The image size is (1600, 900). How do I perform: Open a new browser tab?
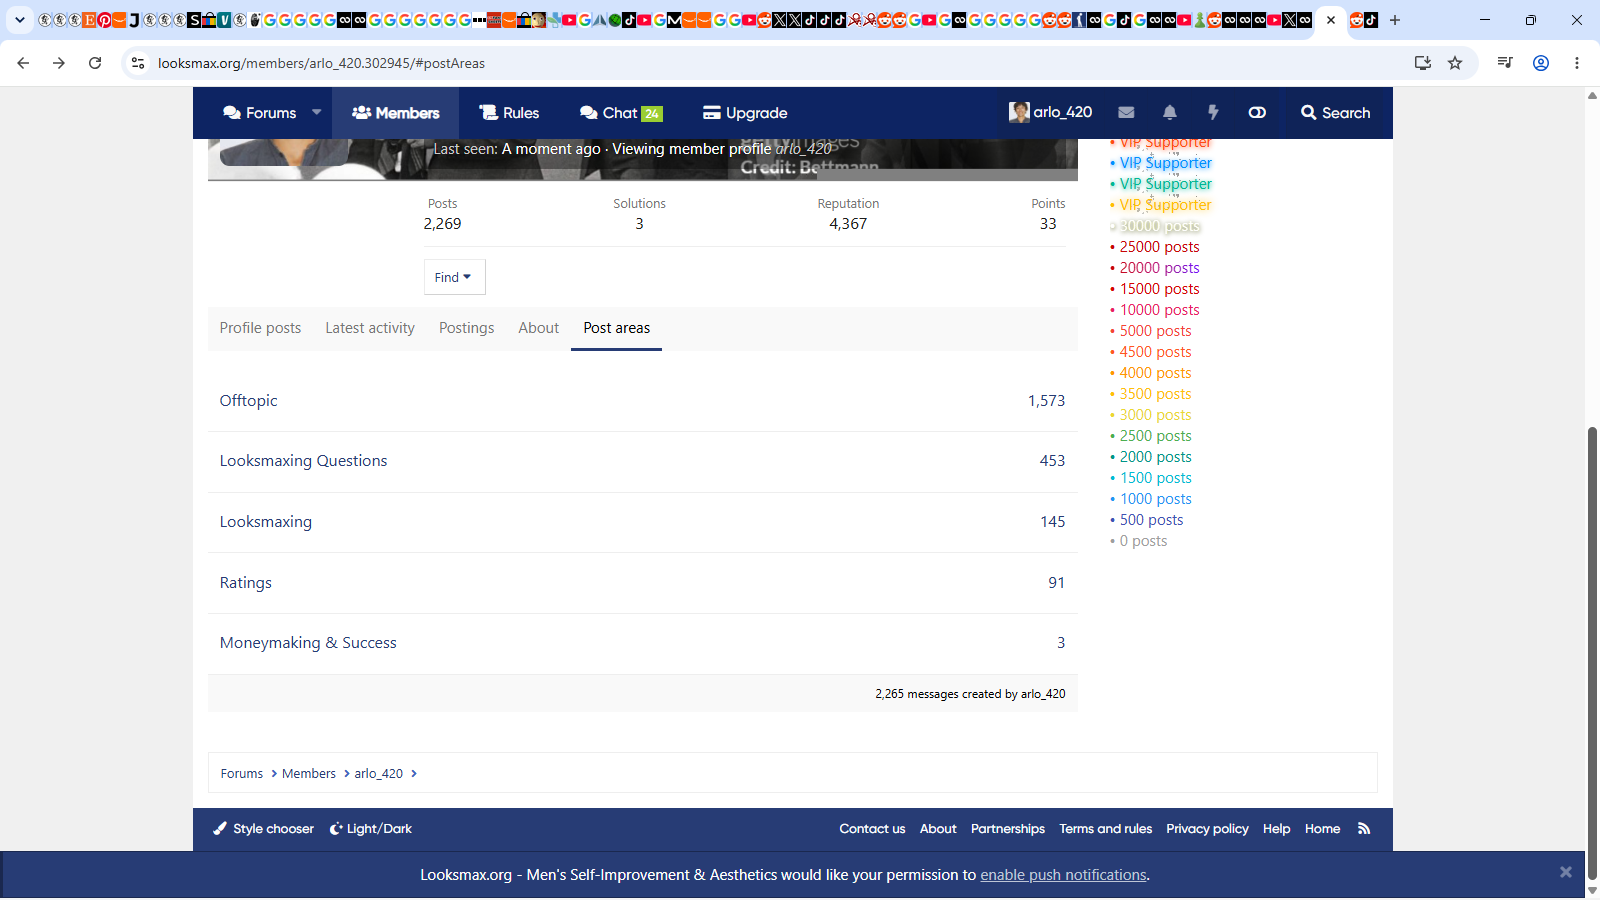1395,20
